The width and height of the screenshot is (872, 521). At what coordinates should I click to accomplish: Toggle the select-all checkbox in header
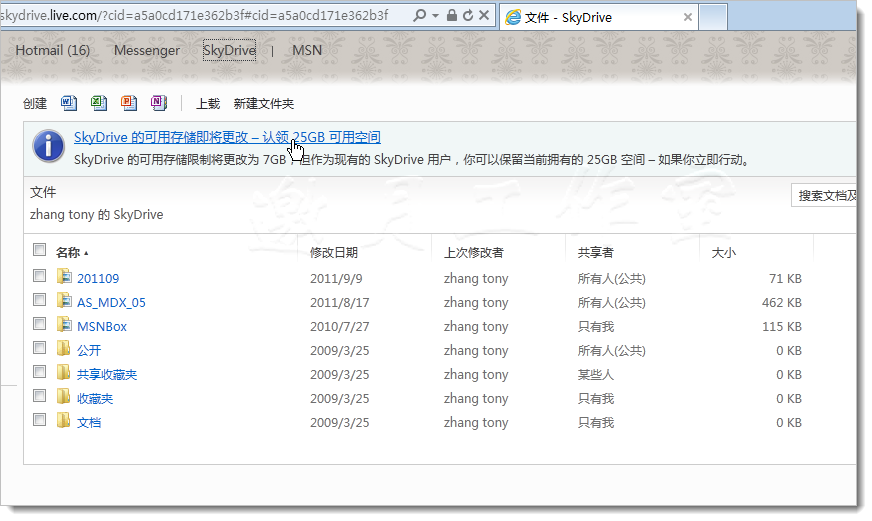[39, 250]
